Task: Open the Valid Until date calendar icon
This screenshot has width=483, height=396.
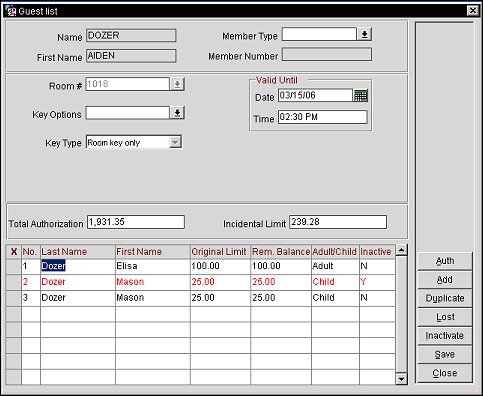Action: click(x=361, y=96)
